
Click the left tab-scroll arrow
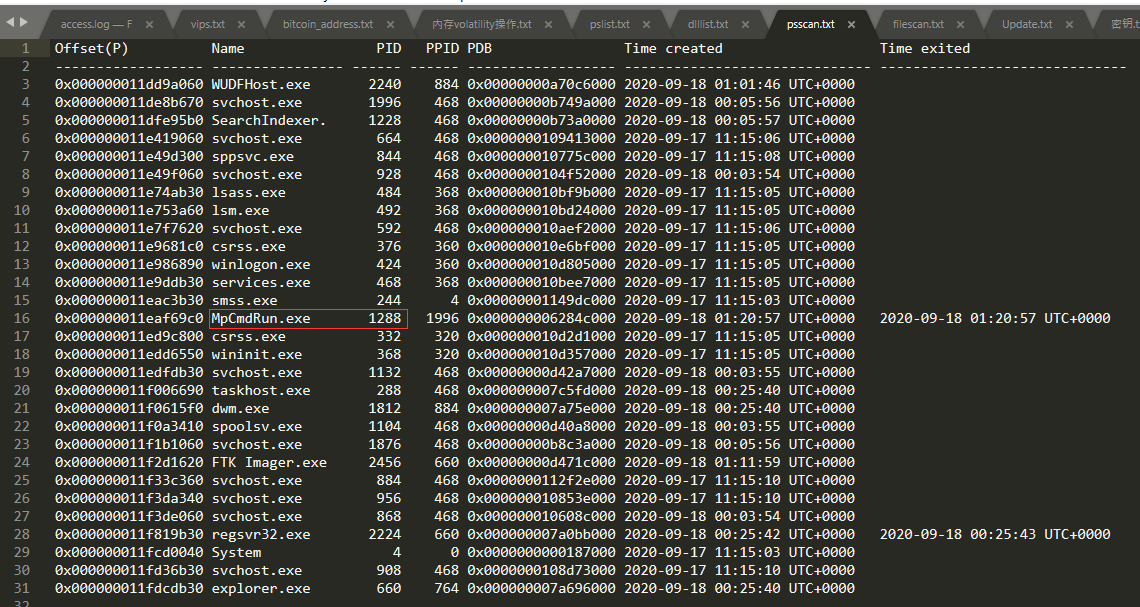(x=8, y=22)
